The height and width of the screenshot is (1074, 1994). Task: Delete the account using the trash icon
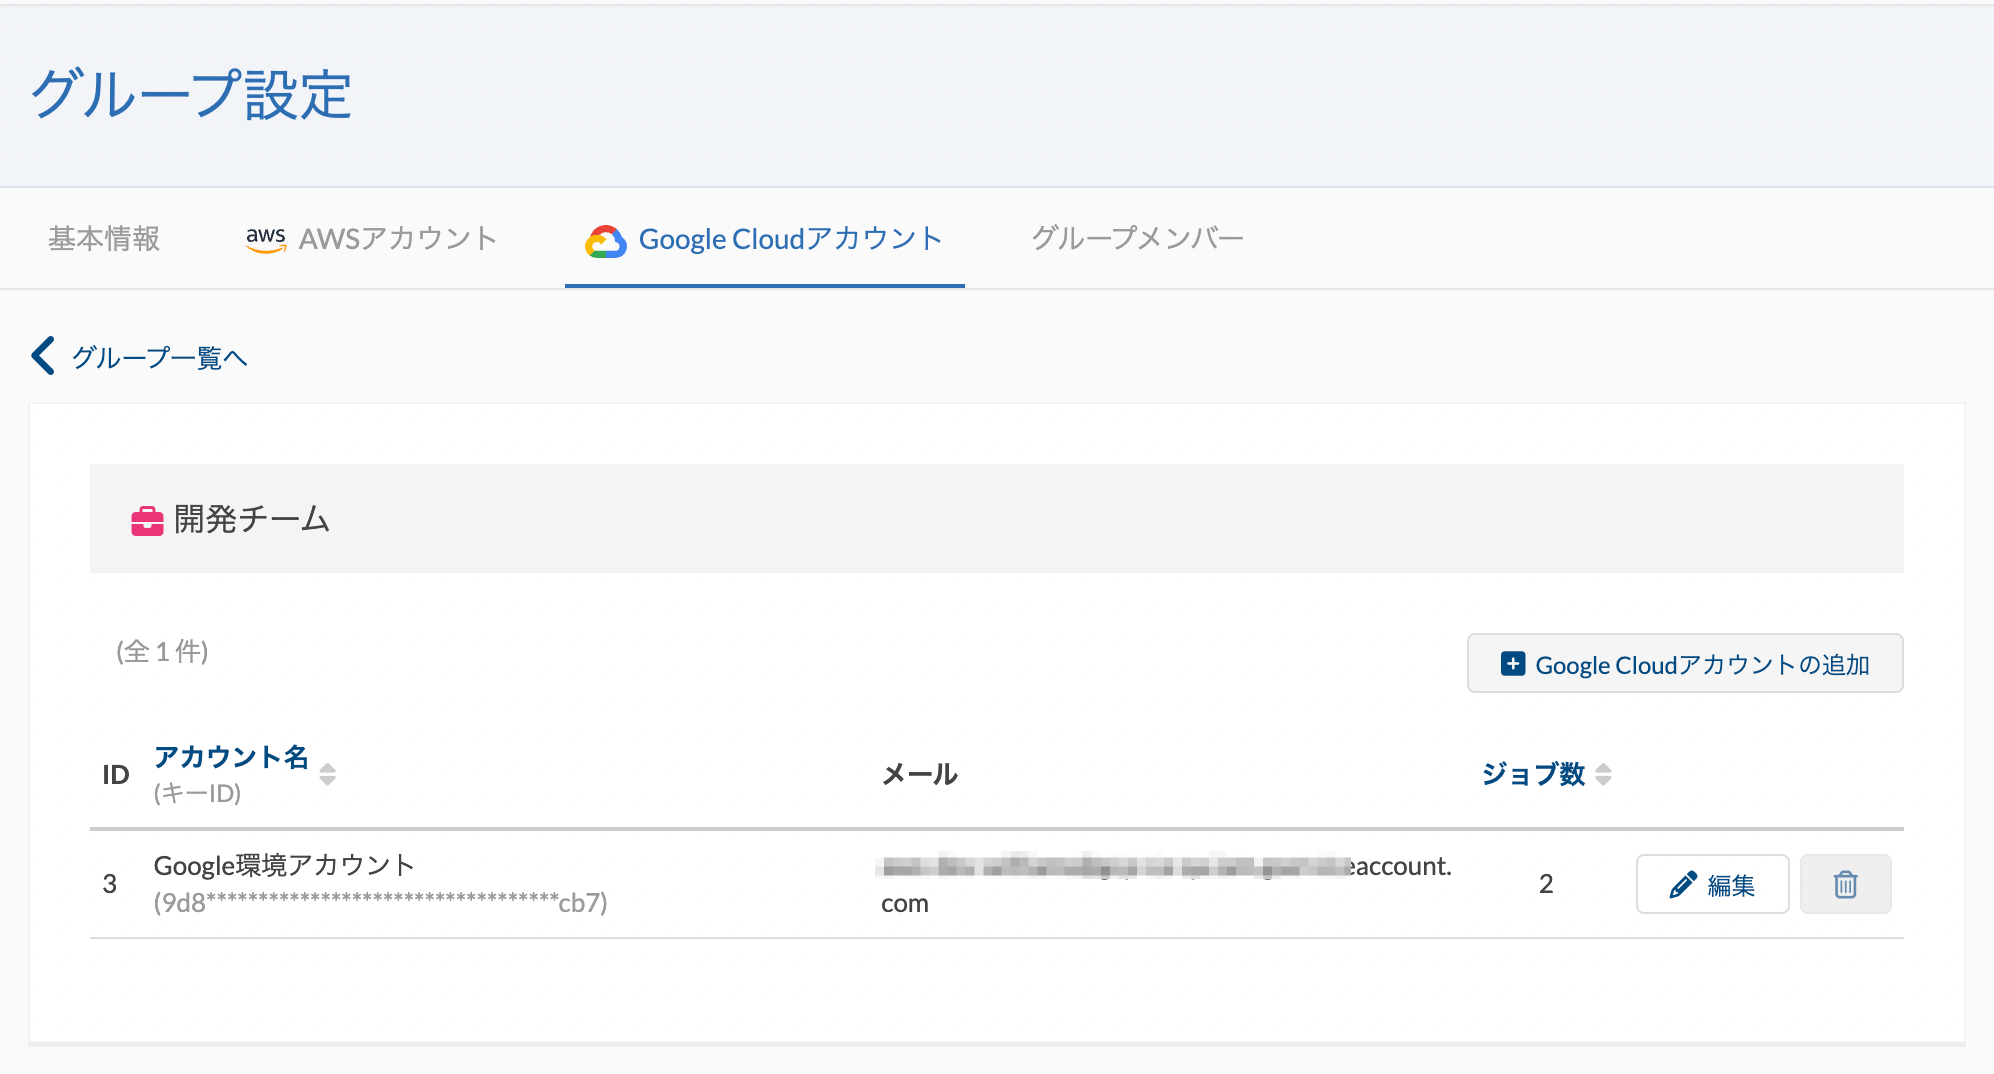tap(1845, 885)
